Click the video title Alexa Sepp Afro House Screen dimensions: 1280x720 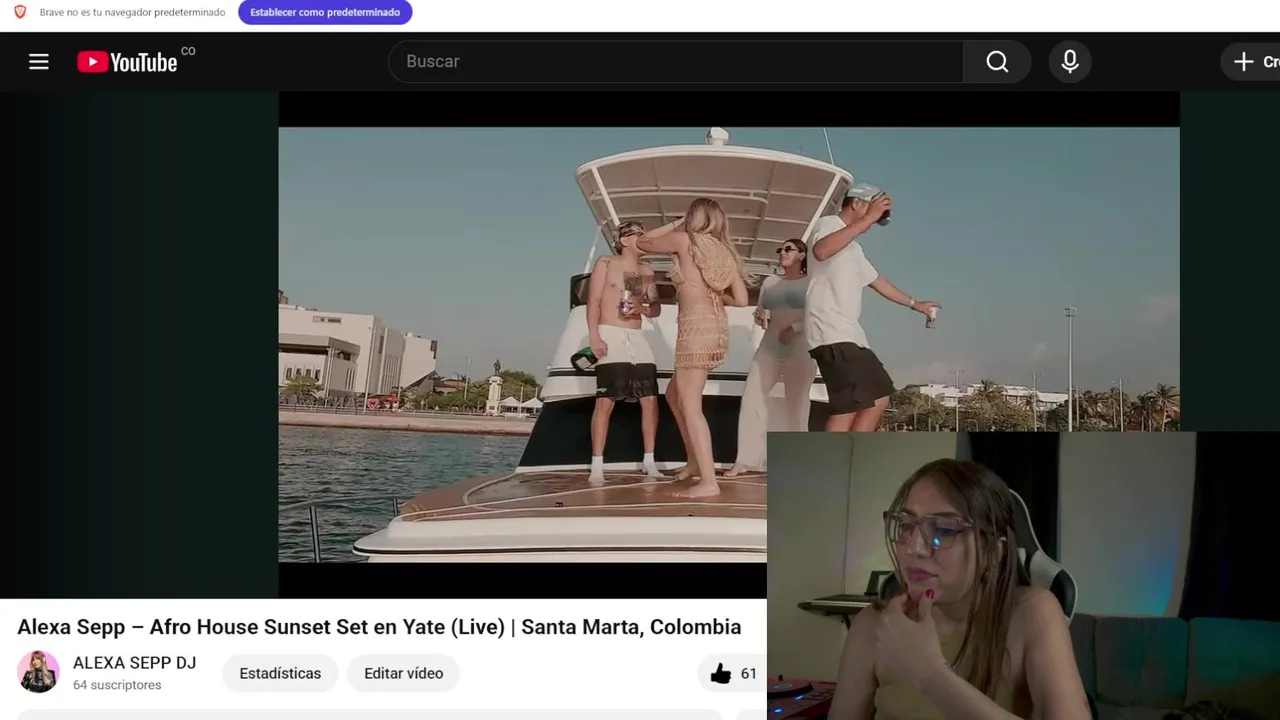(379, 627)
